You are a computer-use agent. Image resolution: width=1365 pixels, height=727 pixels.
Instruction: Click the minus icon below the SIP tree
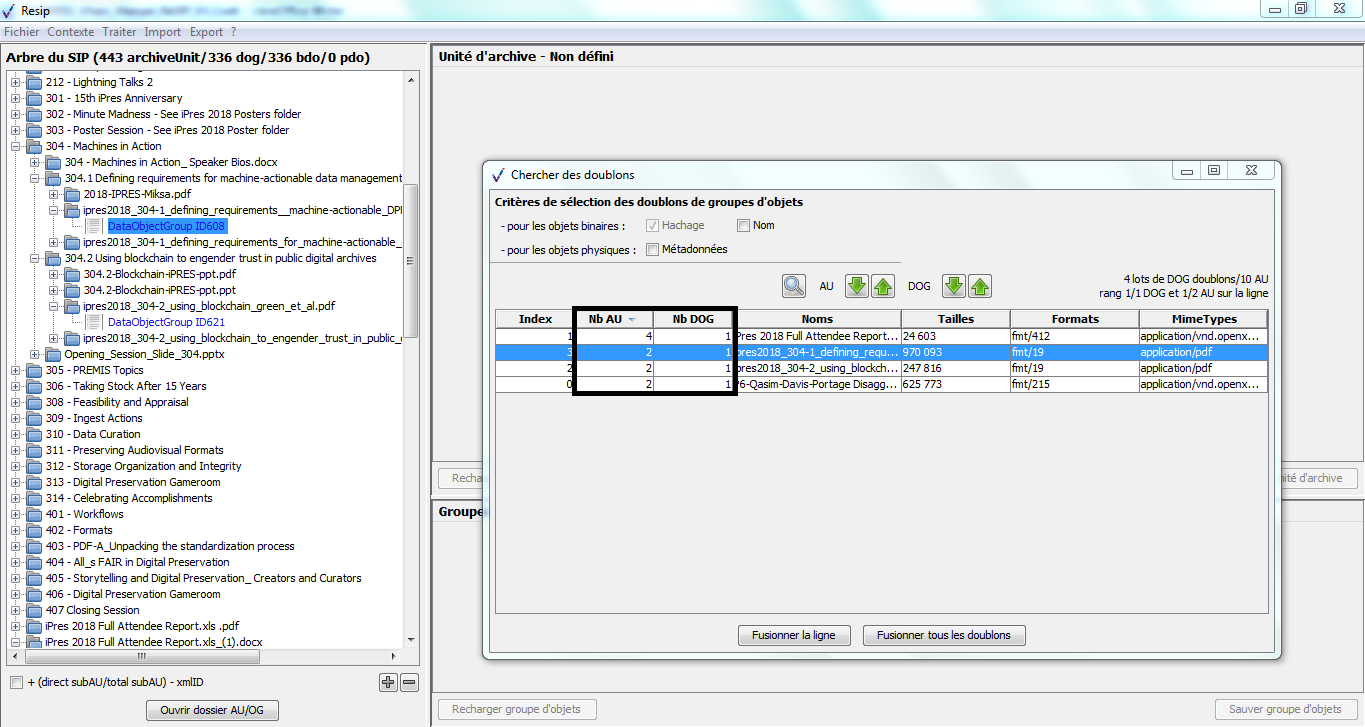pos(409,683)
